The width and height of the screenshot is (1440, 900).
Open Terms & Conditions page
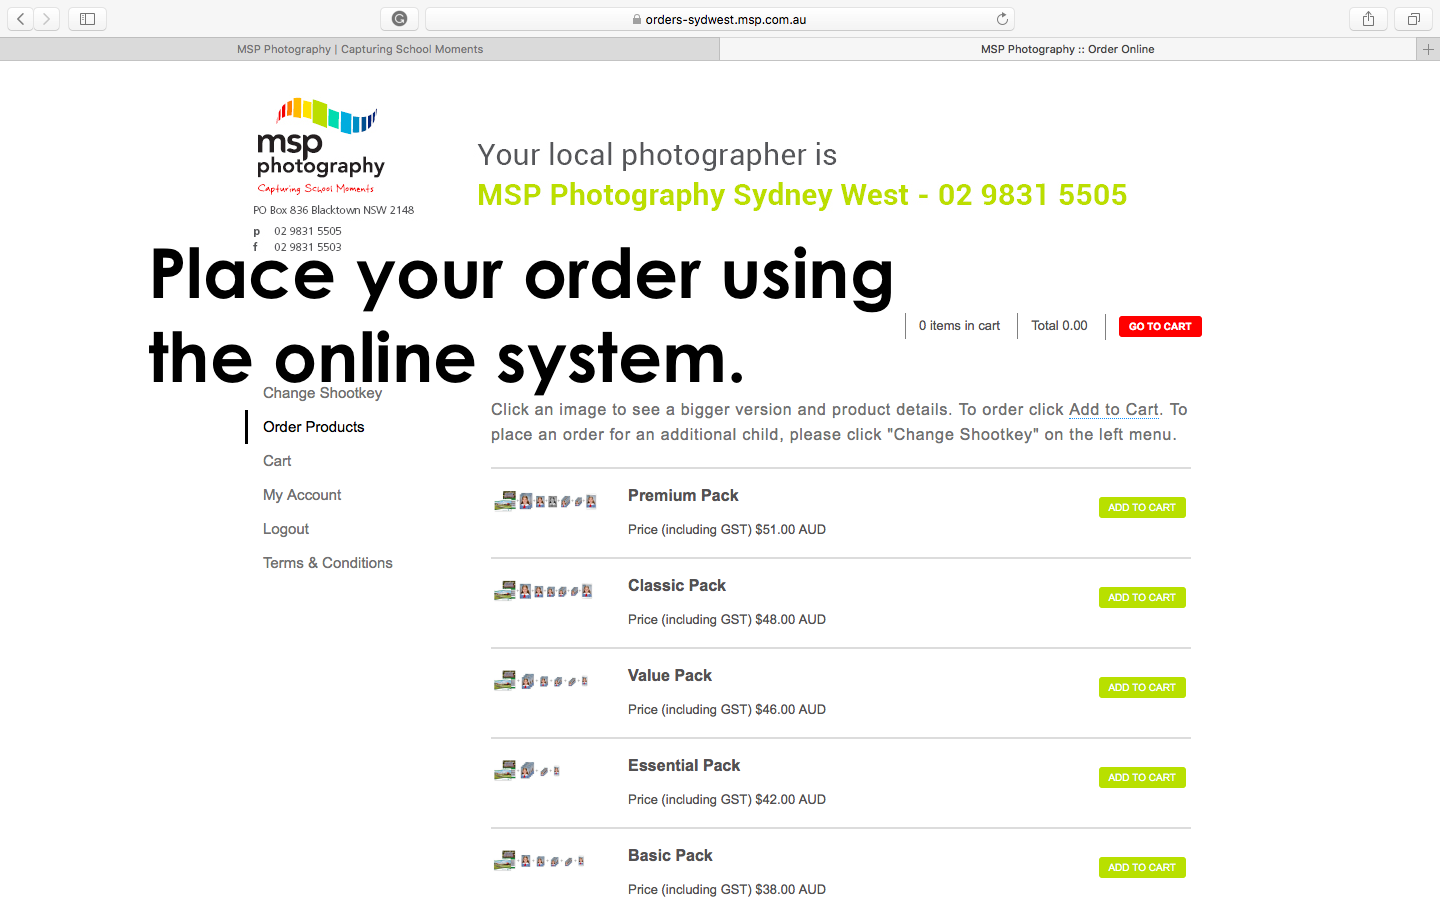click(328, 563)
